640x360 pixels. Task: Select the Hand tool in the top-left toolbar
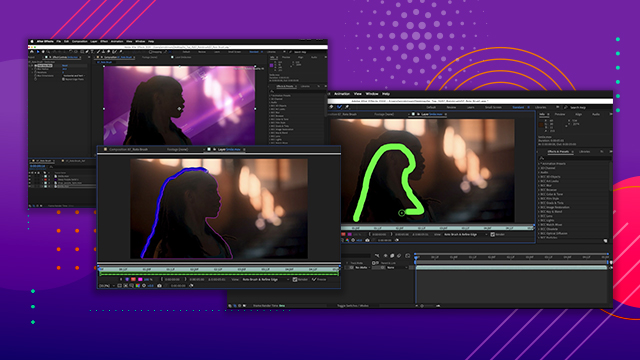[x=43, y=52]
